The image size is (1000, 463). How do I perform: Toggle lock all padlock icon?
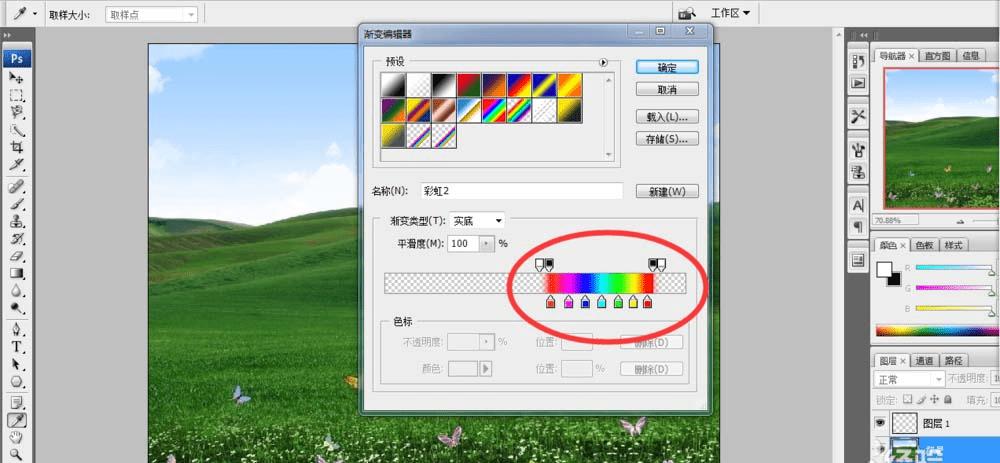click(947, 400)
